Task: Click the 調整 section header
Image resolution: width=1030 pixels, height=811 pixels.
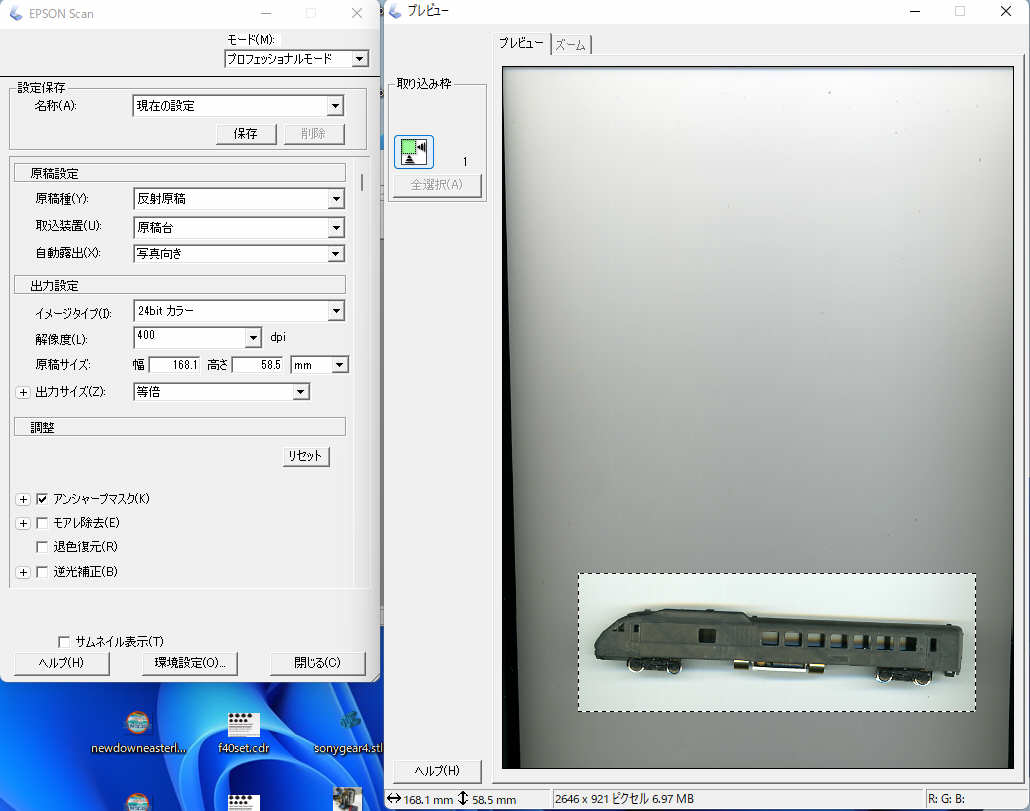Action: coord(179,427)
